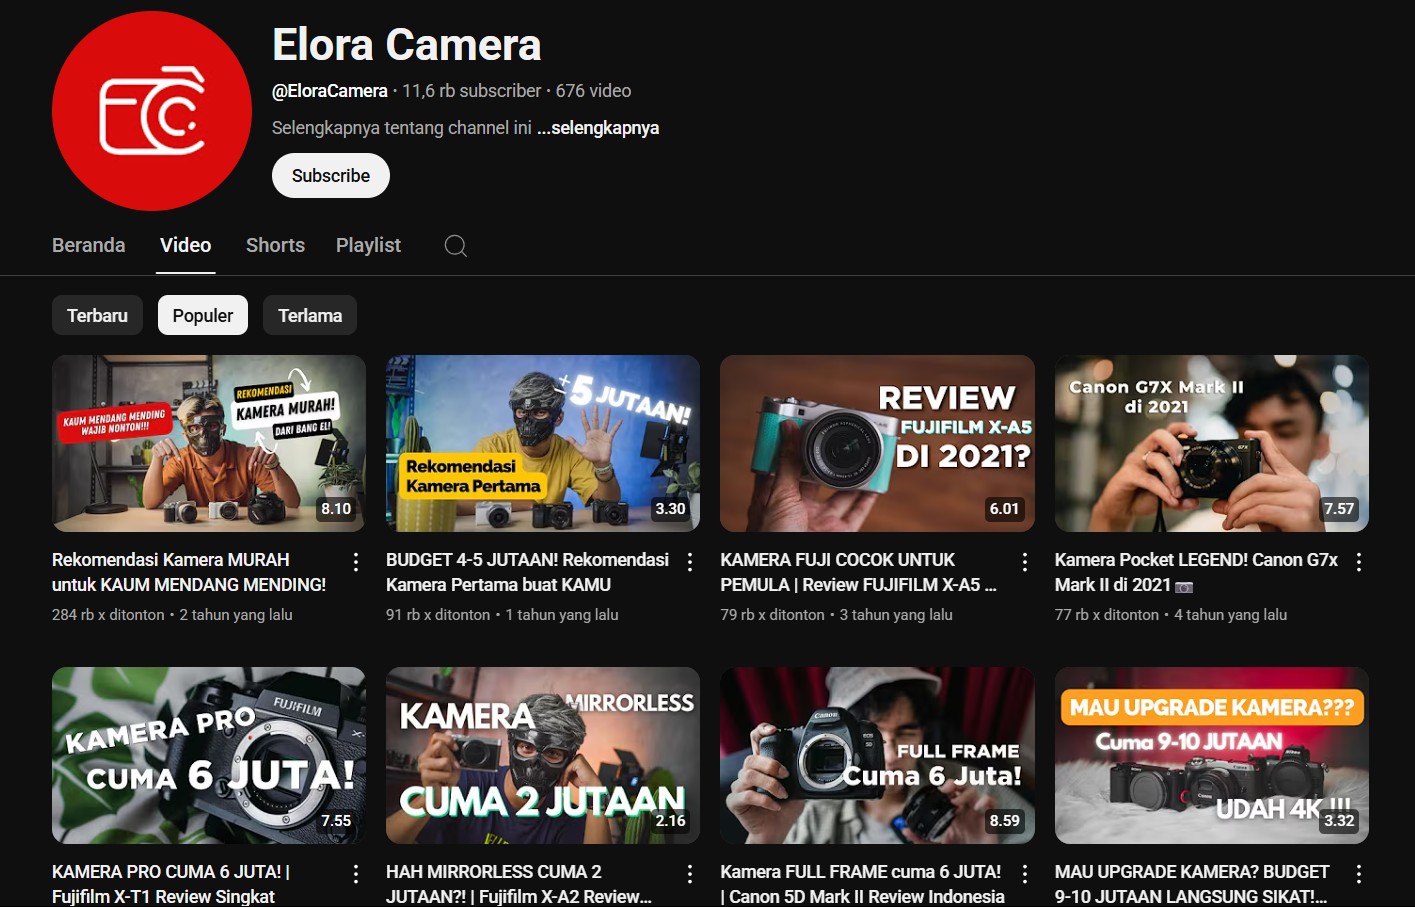The image size is (1415, 907).
Task: Open options menu for HAH MIRRORLESS CUMA 2 JUTAAN
Action: [690, 874]
